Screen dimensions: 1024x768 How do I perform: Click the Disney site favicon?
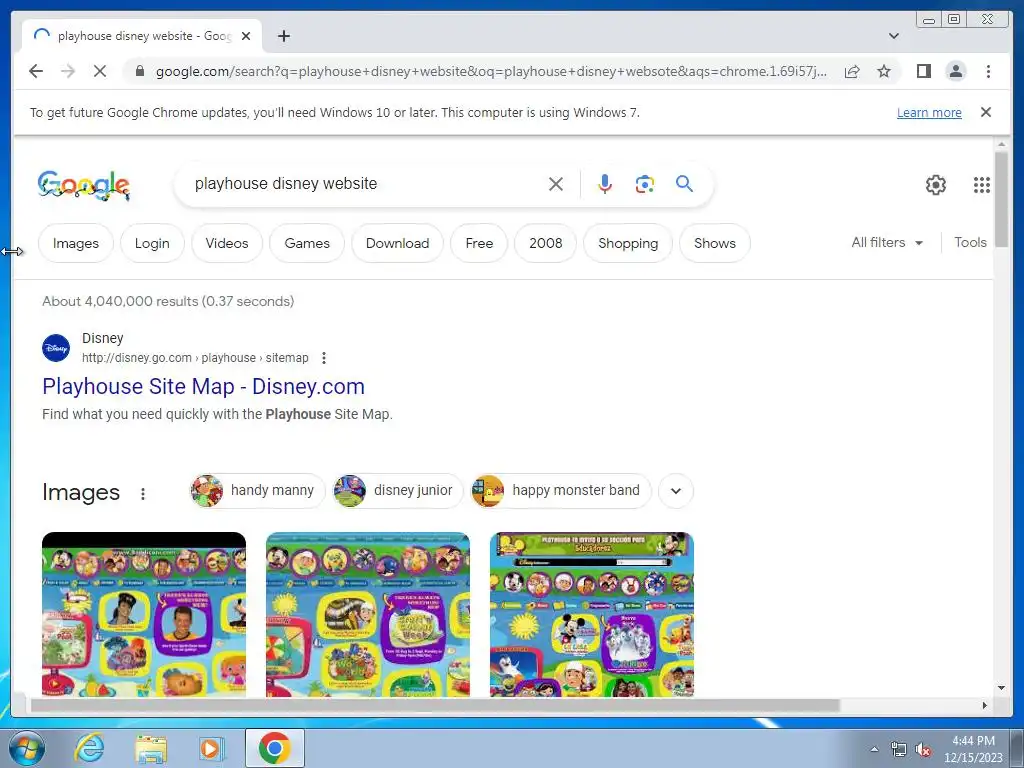[x=56, y=348]
